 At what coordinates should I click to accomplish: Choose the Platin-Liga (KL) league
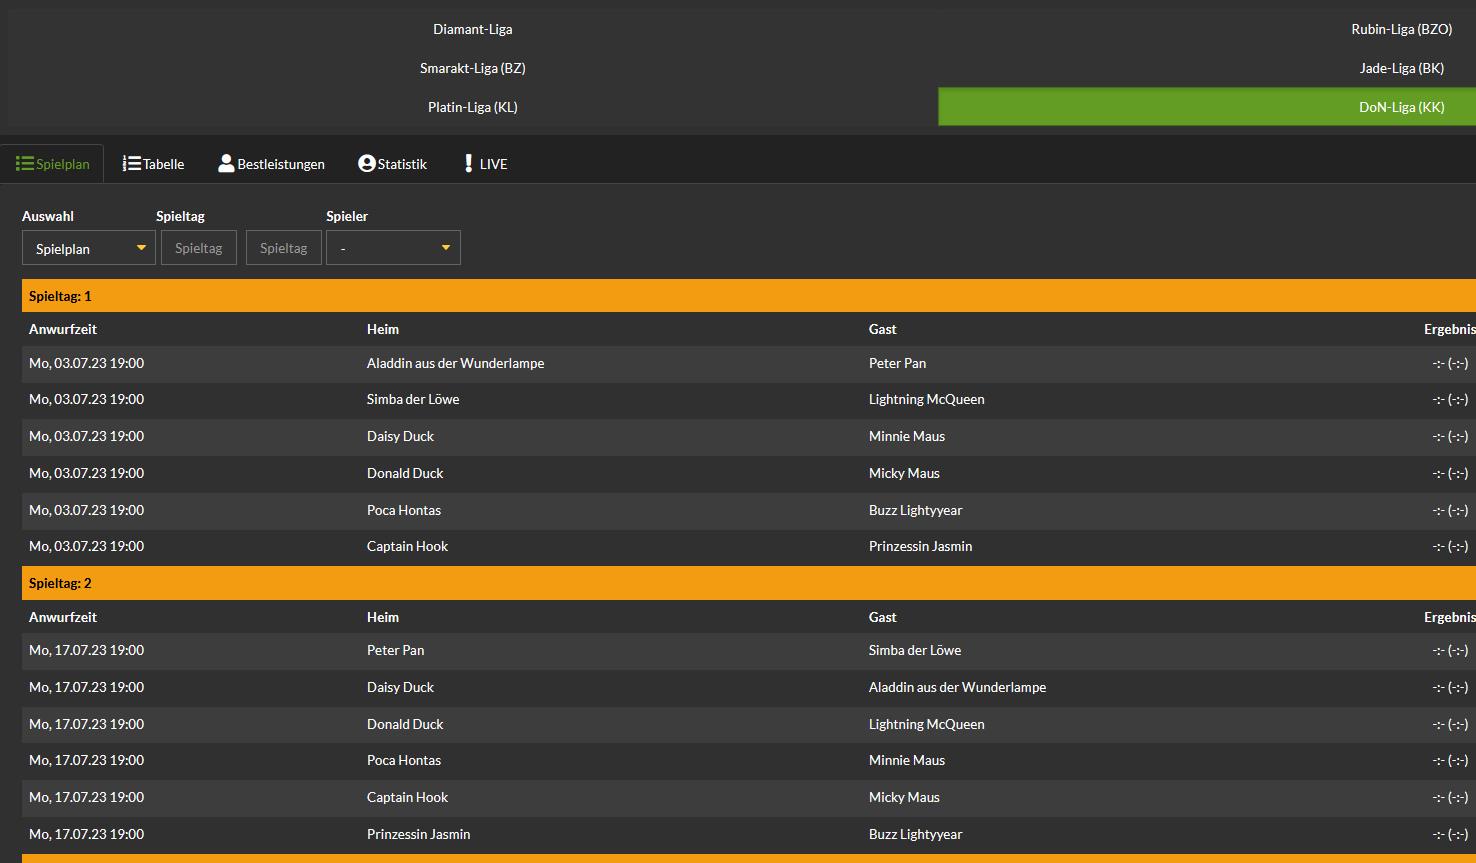point(473,108)
